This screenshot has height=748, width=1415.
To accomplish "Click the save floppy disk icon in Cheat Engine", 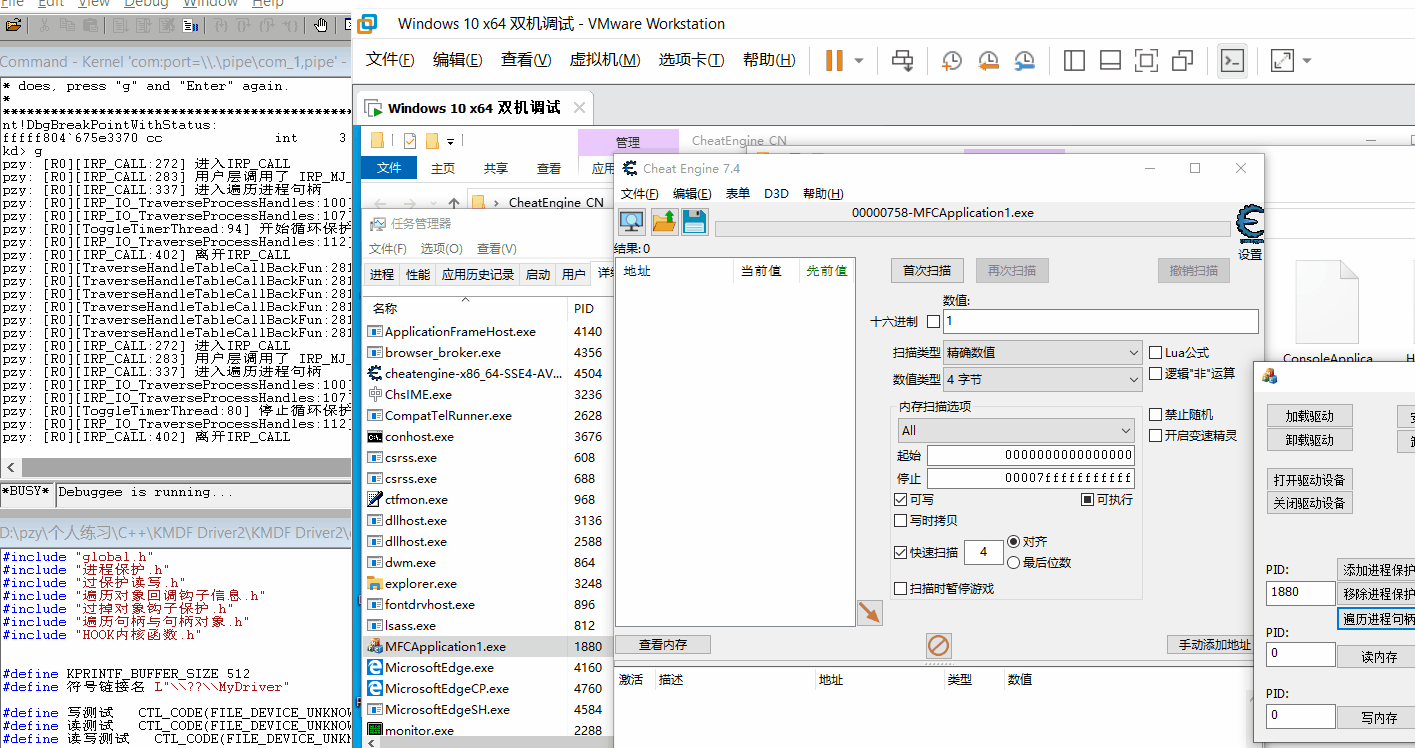I will (695, 222).
